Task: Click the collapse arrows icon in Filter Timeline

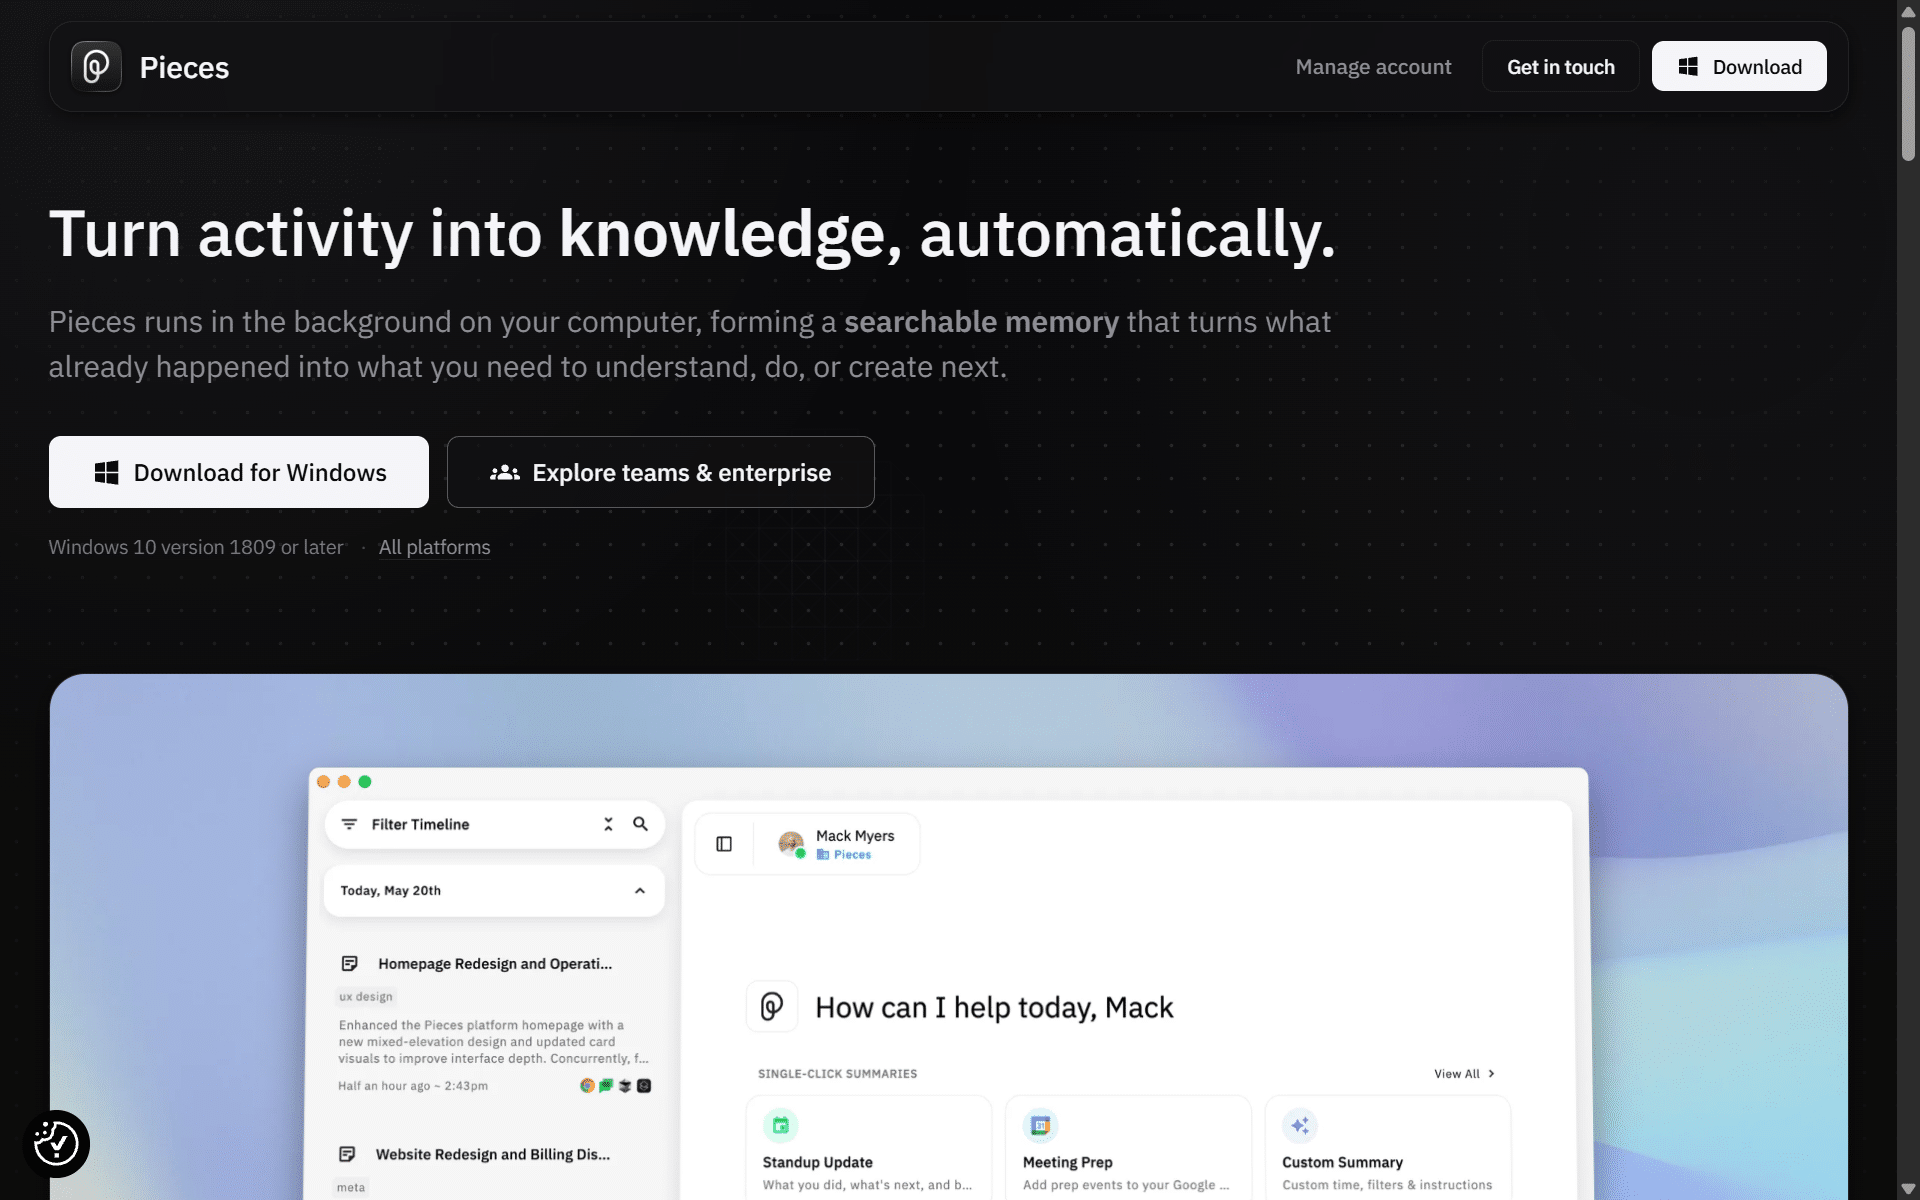Action: pyautogui.click(x=608, y=824)
